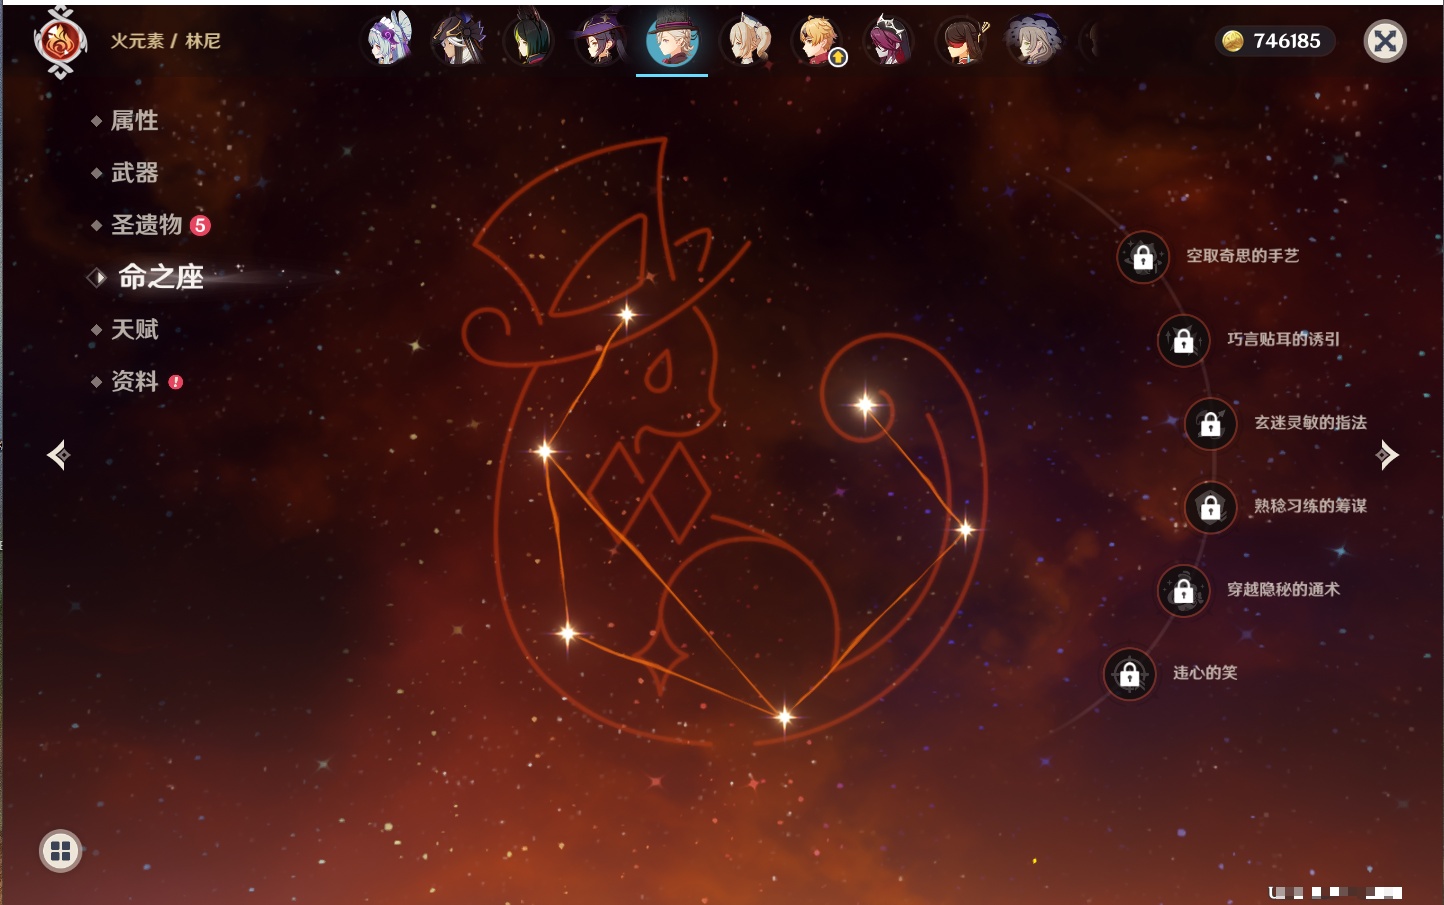Open the grid menu icon at bottom left
Image resolution: width=1444 pixels, height=905 pixels.
click(x=60, y=851)
